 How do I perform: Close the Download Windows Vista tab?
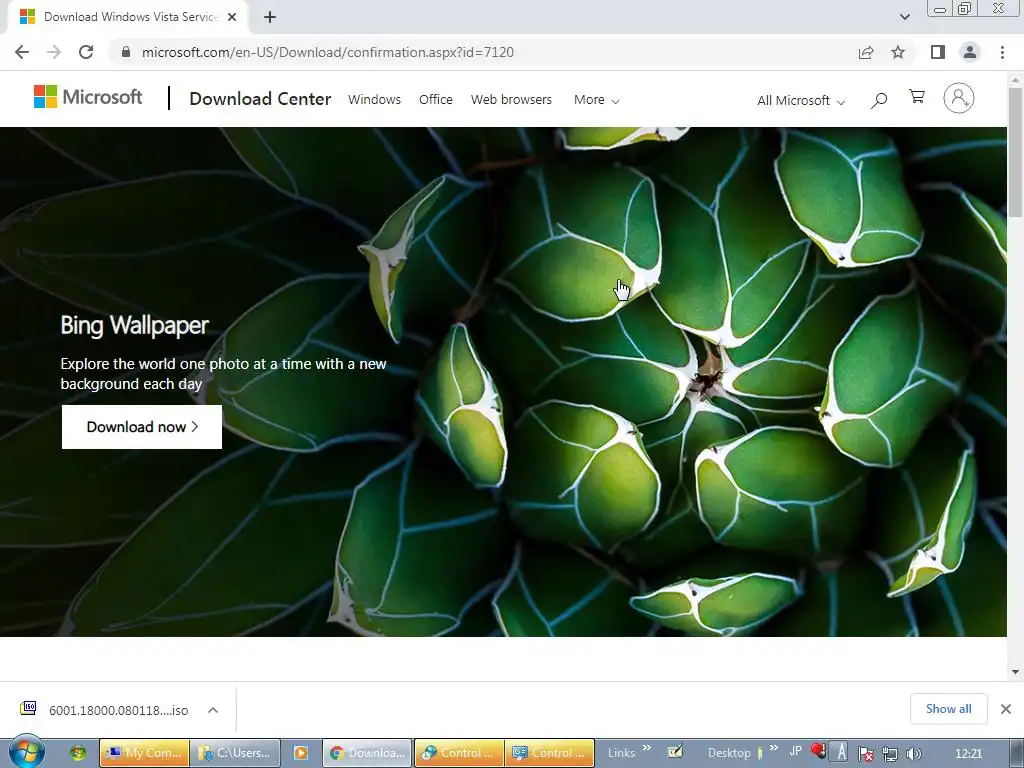pyautogui.click(x=232, y=17)
